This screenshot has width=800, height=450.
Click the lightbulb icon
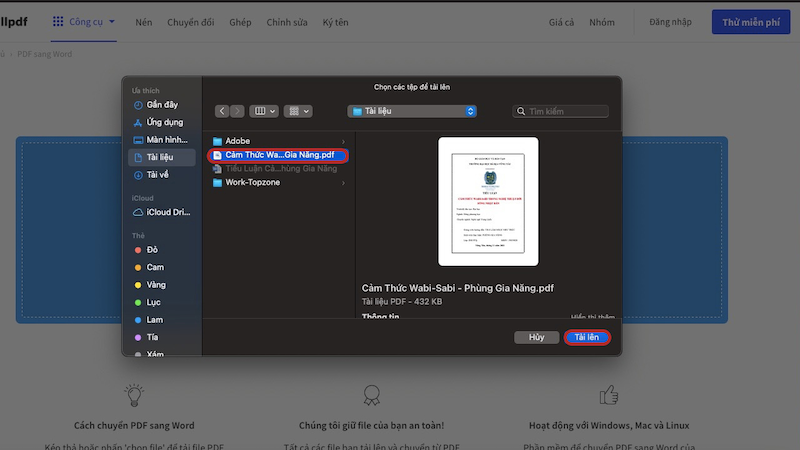point(134,395)
